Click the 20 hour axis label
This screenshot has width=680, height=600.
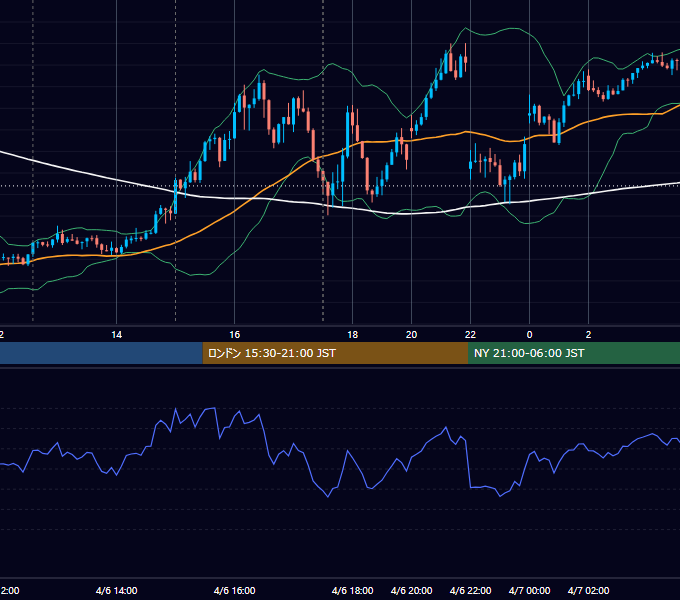pos(412,335)
